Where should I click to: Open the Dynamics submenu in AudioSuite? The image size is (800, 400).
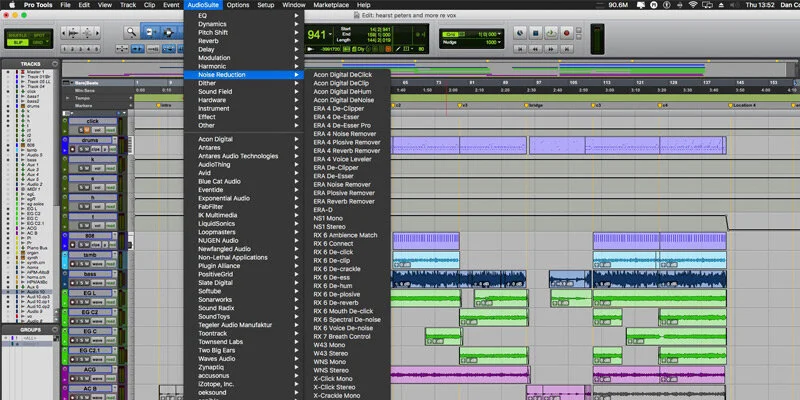[243, 24]
